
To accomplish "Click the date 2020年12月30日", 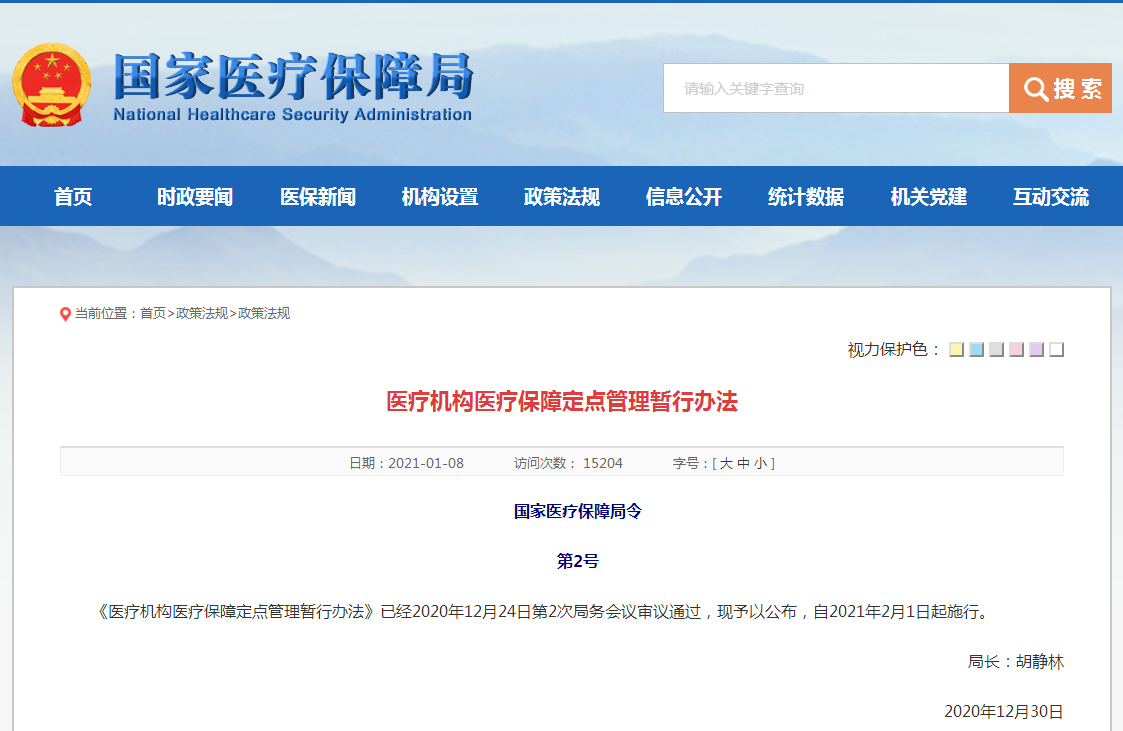I will pos(1003,711).
